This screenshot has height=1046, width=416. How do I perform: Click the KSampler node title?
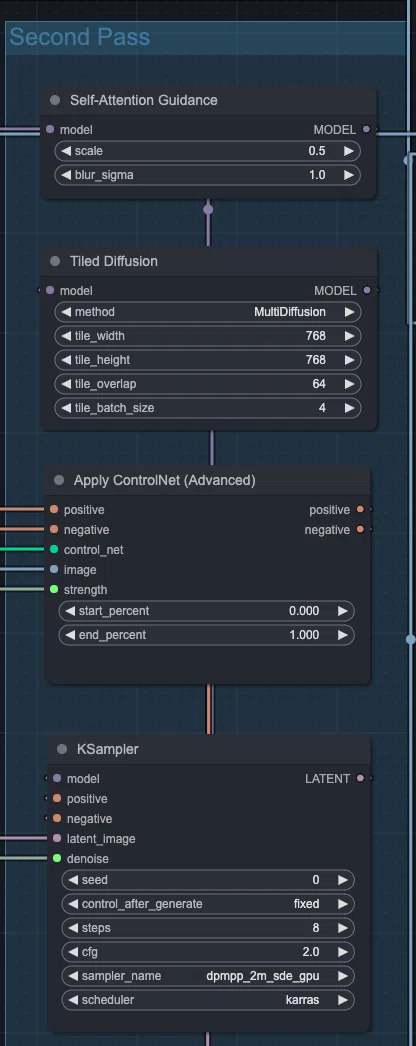click(x=108, y=749)
